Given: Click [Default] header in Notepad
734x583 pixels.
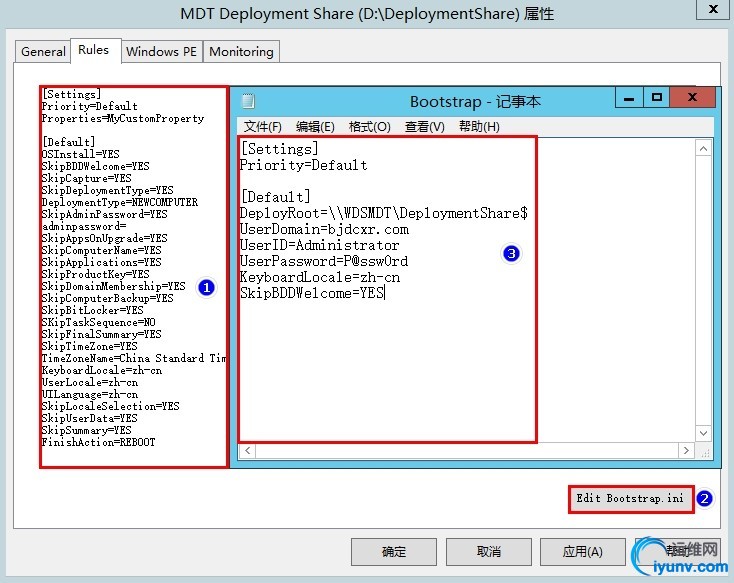Looking at the screenshot, I should (x=275, y=197).
